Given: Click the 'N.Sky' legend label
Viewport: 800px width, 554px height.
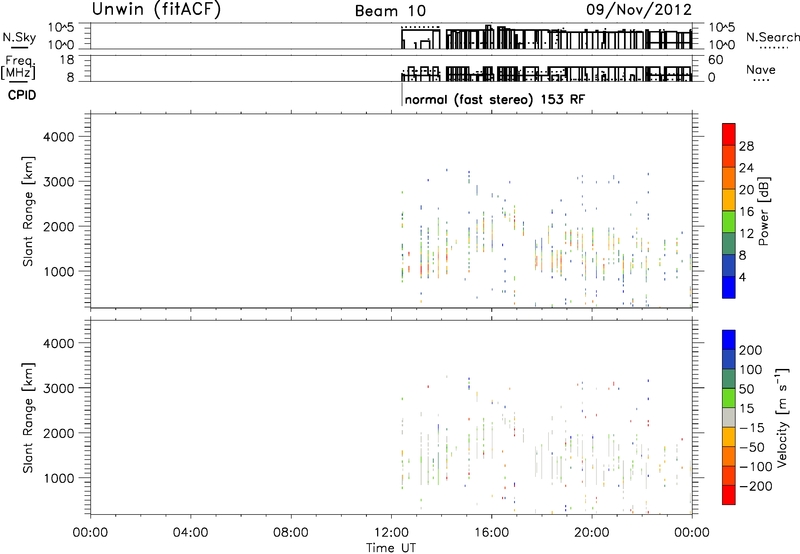Looking at the screenshot, I should tap(19, 37).
